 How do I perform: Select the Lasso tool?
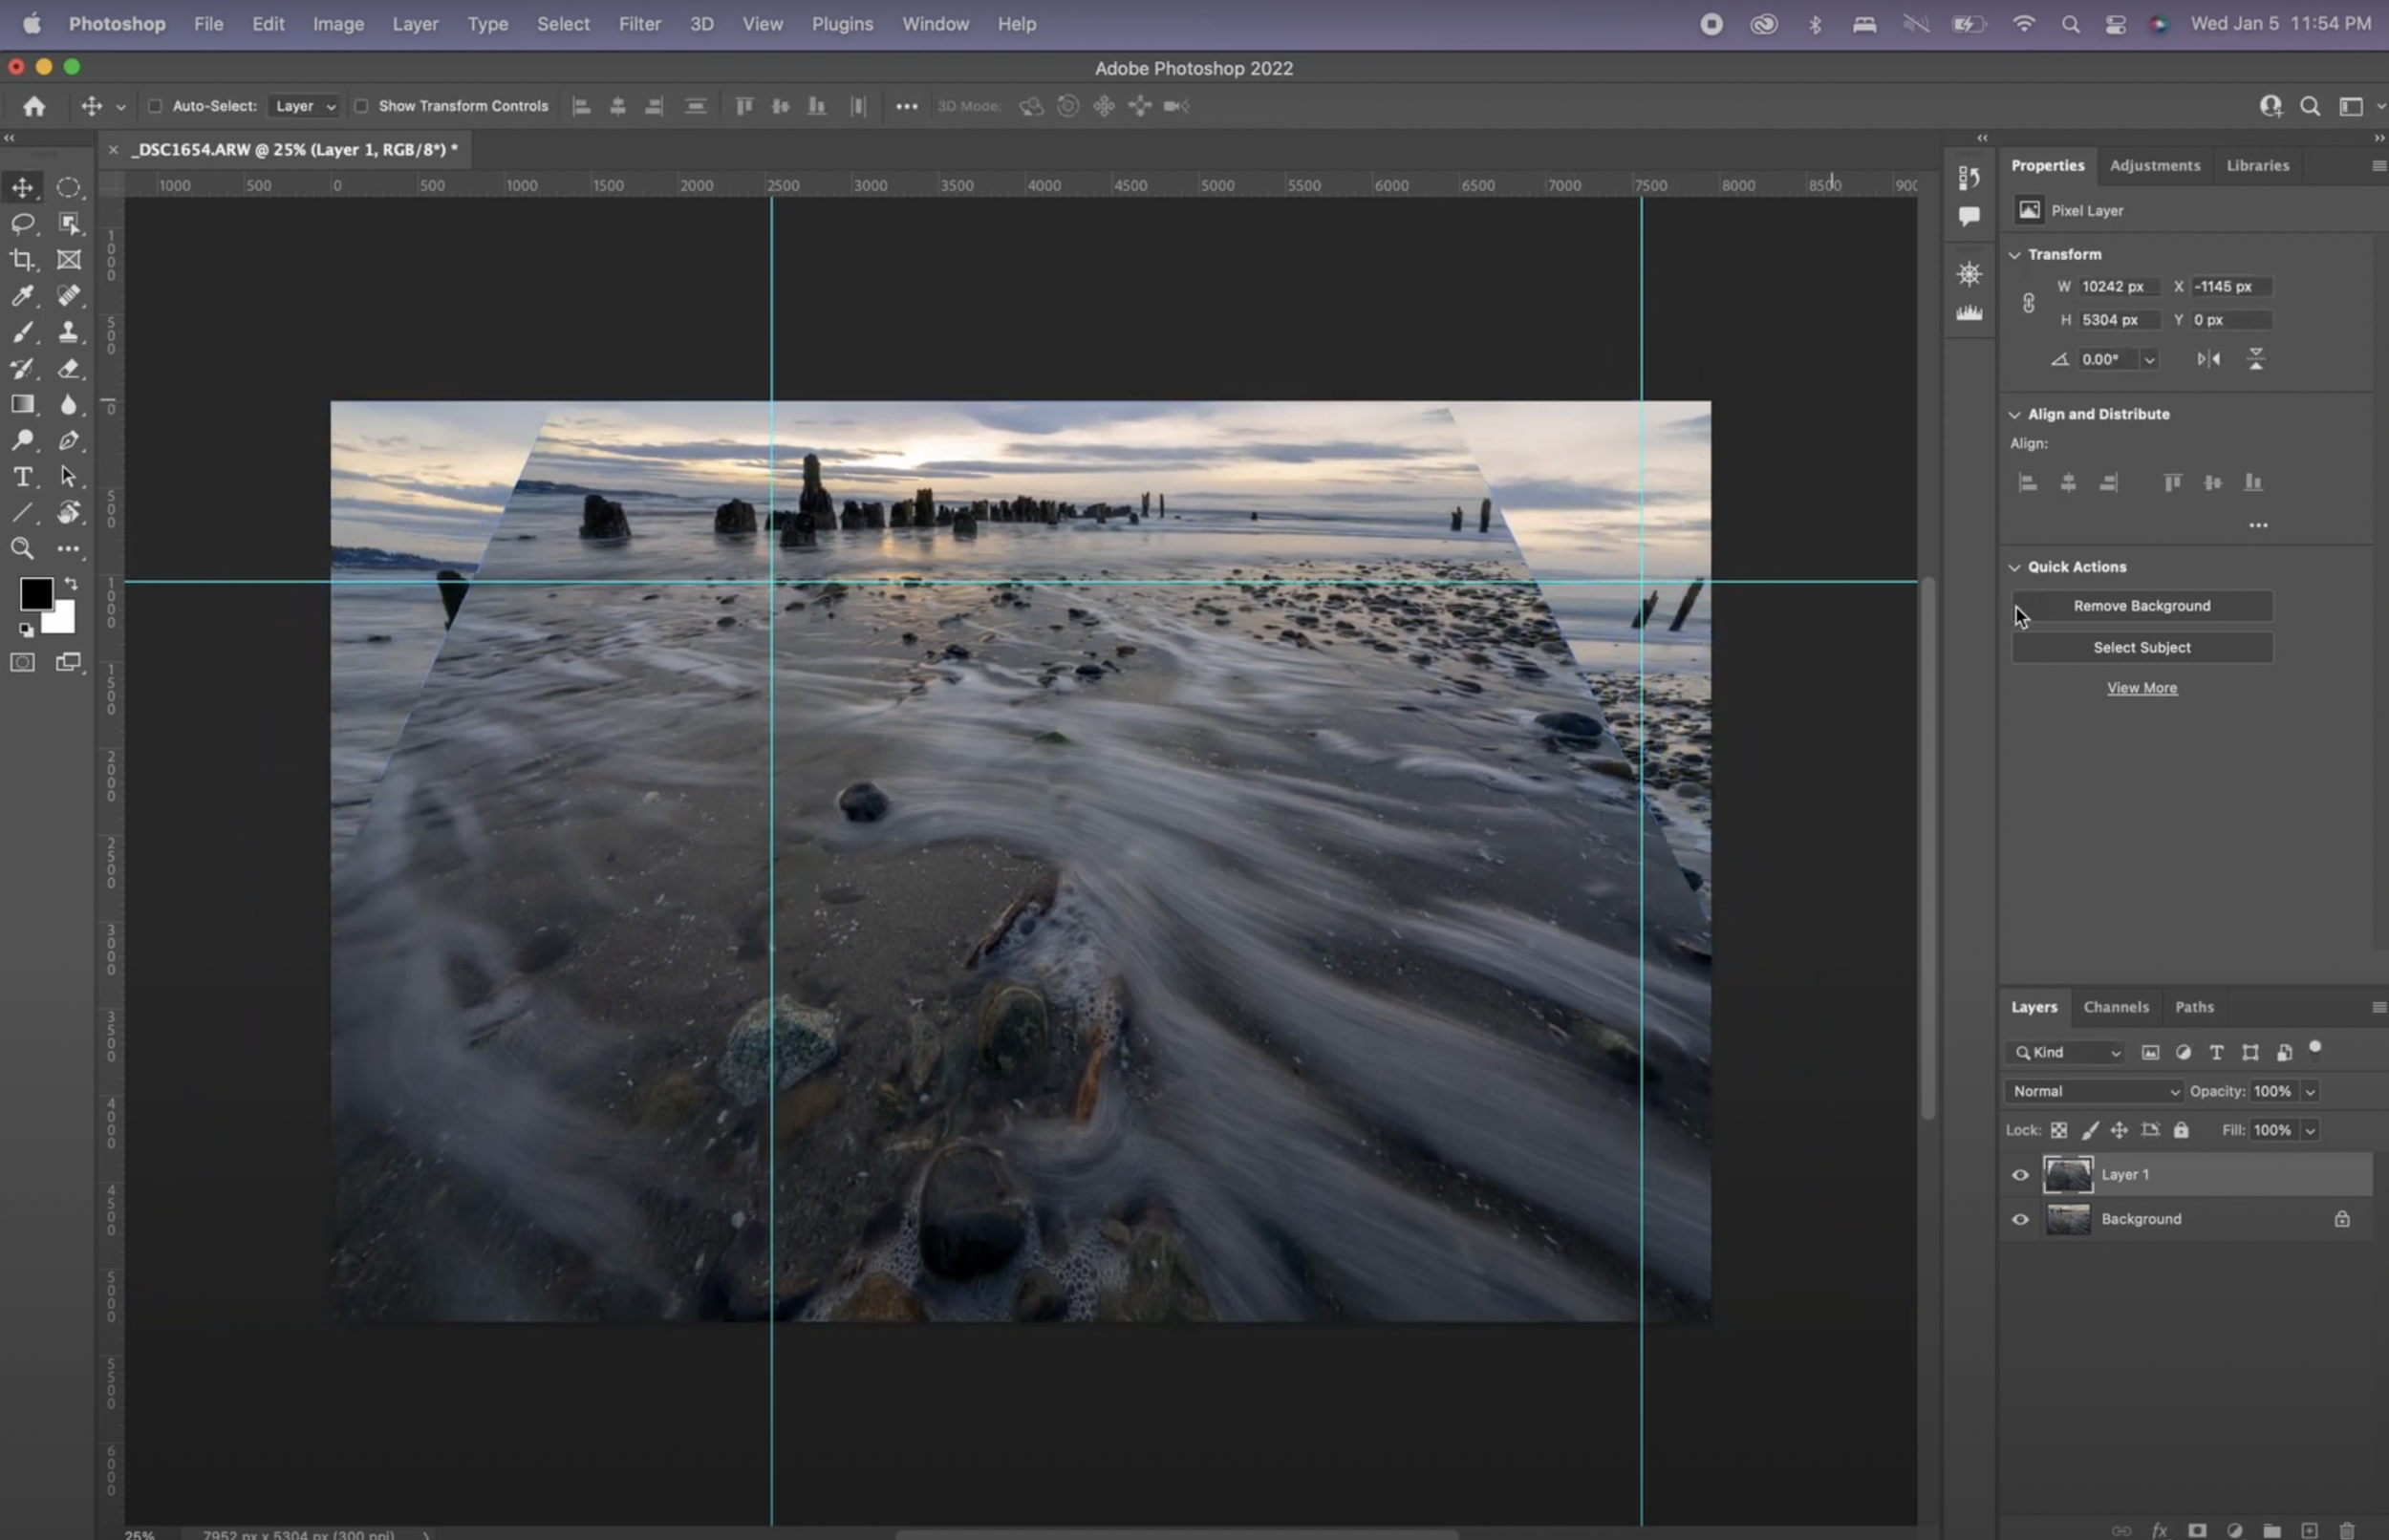click(22, 223)
